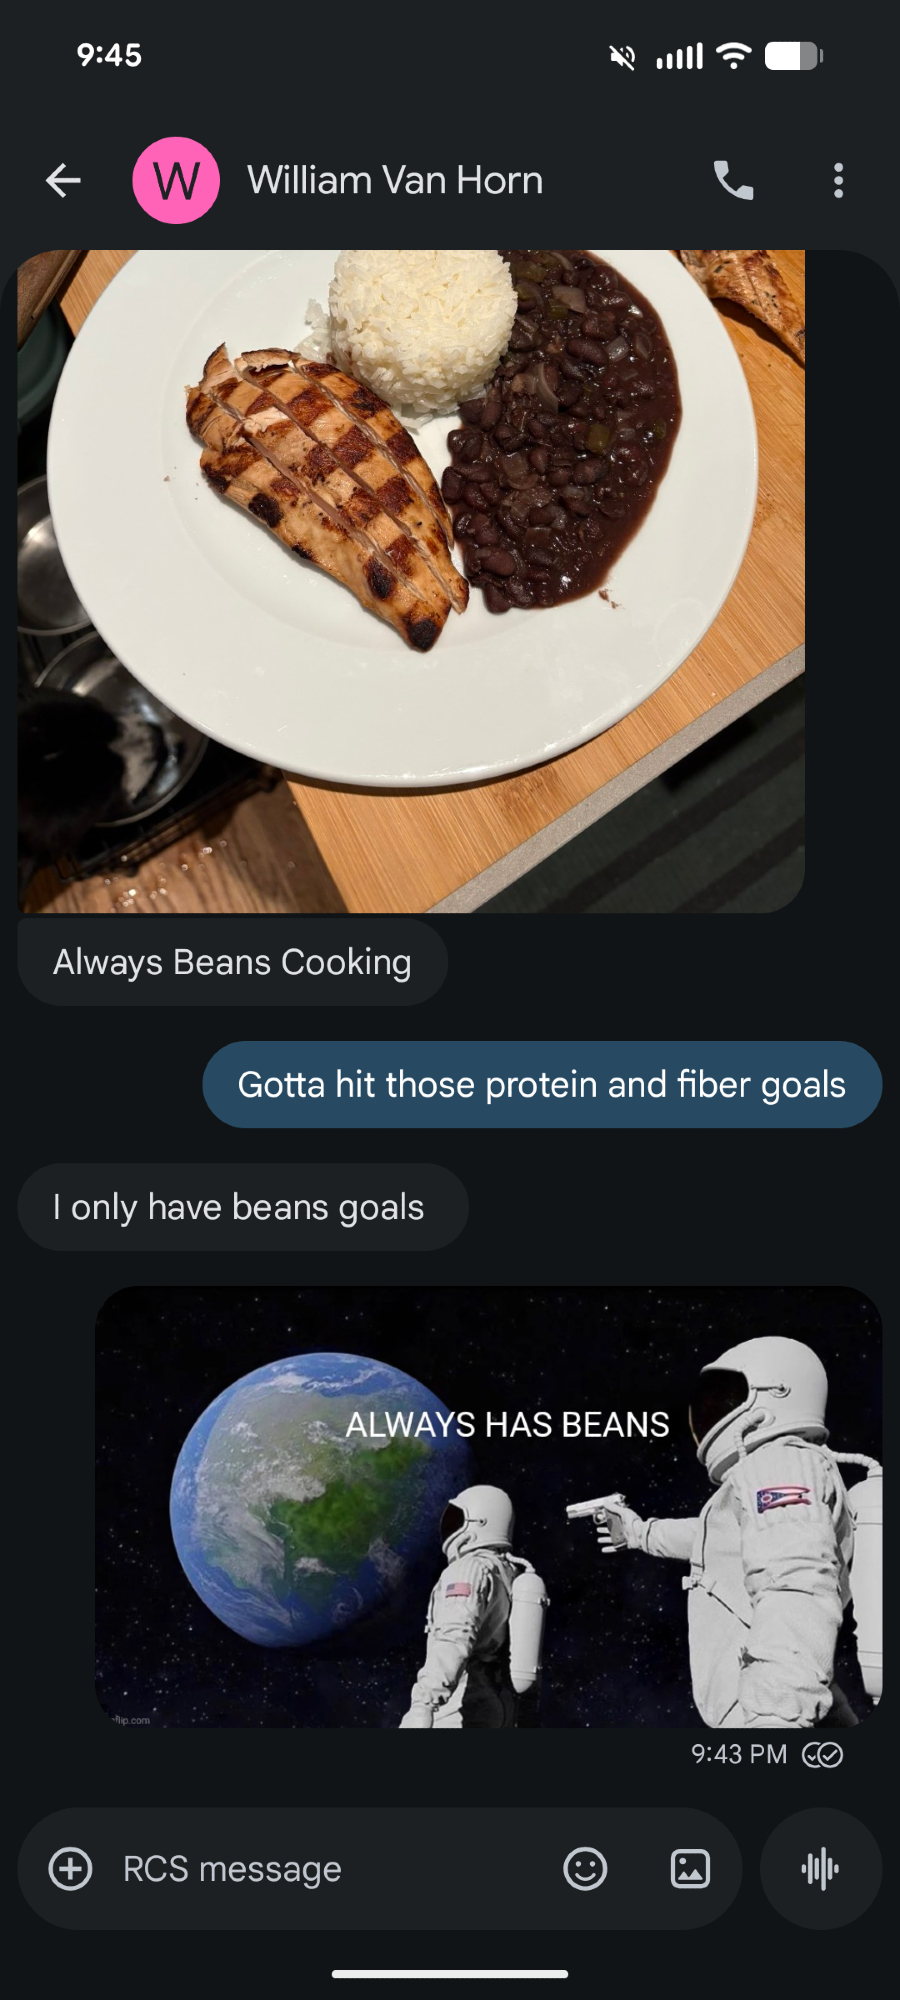This screenshot has width=900, height=2000.
Task: Open the three-dot overflow menu
Action: coord(838,181)
